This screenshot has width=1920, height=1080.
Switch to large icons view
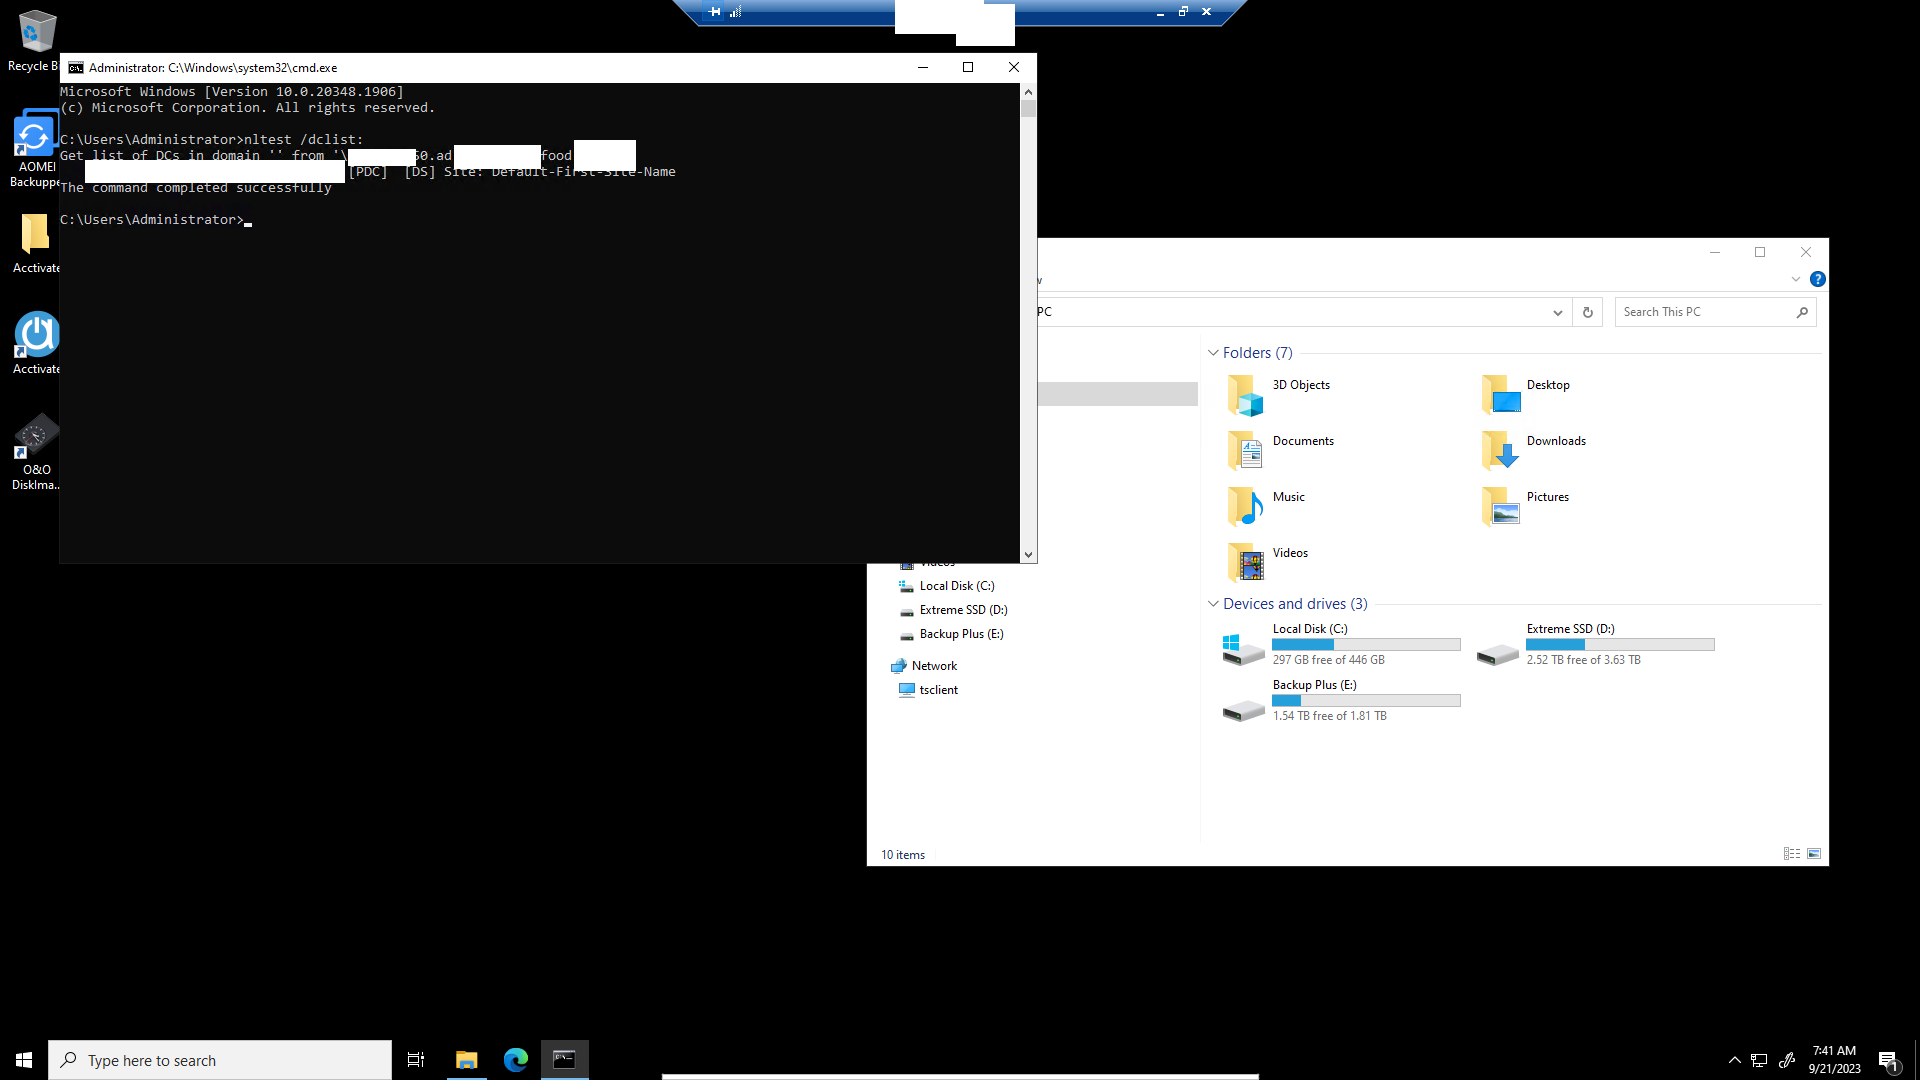pyautogui.click(x=1814, y=854)
